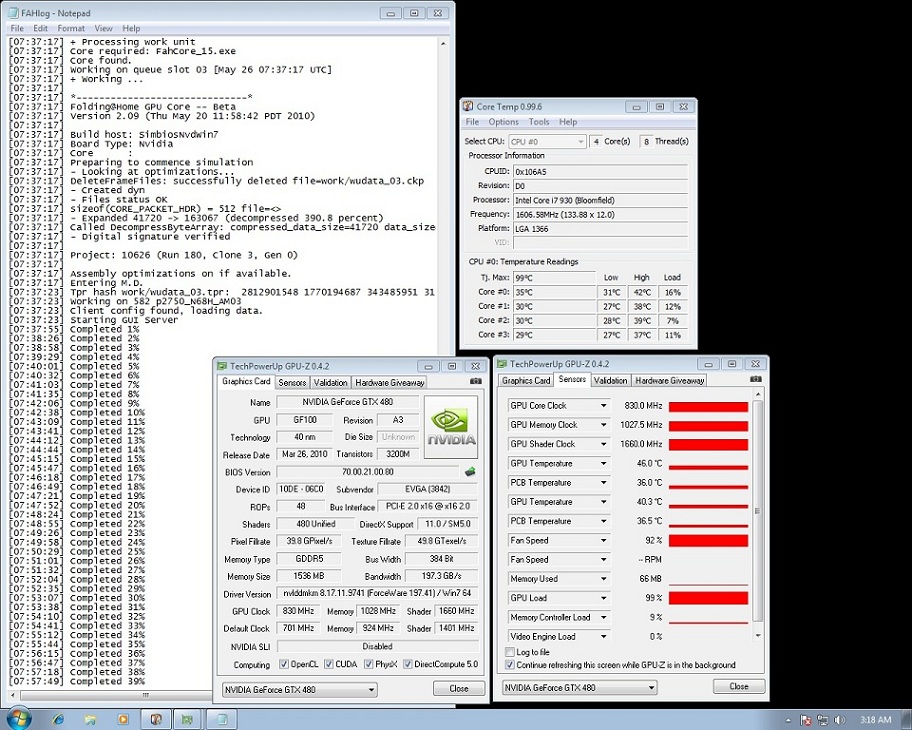Click the clock showing 3:18 AM

click(876, 719)
